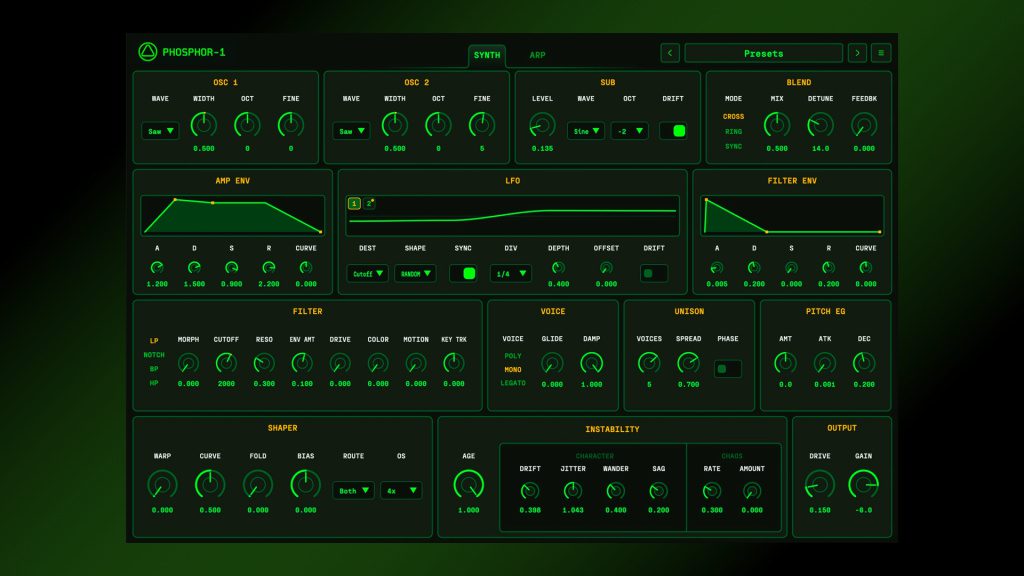Open the LFO destination Cutoff dropdown
Image resolution: width=1024 pixels, height=576 pixels.
(368, 273)
